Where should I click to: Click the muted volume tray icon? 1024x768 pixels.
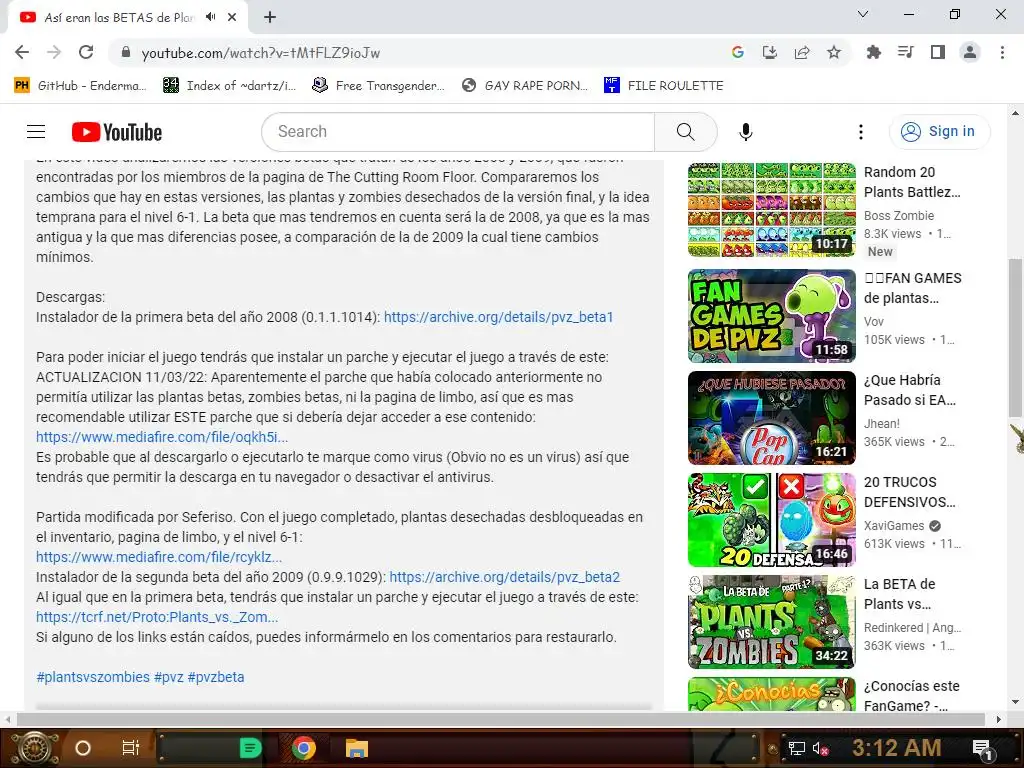pyautogui.click(x=820, y=748)
